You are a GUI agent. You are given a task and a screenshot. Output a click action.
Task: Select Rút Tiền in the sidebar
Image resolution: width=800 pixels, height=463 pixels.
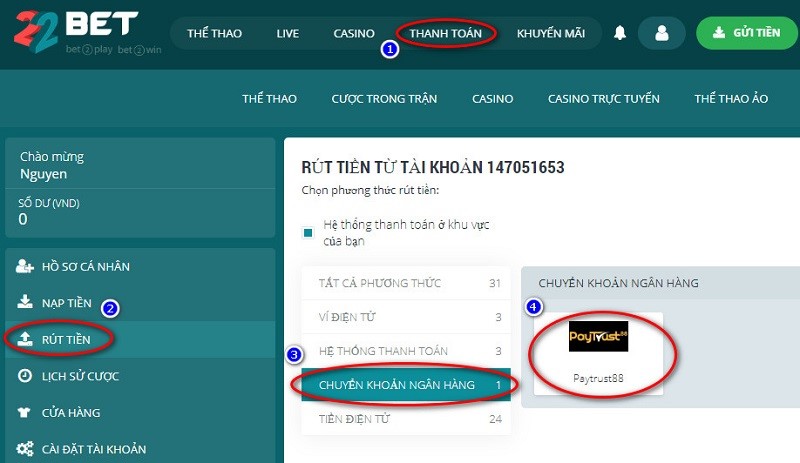pos(66,340)
